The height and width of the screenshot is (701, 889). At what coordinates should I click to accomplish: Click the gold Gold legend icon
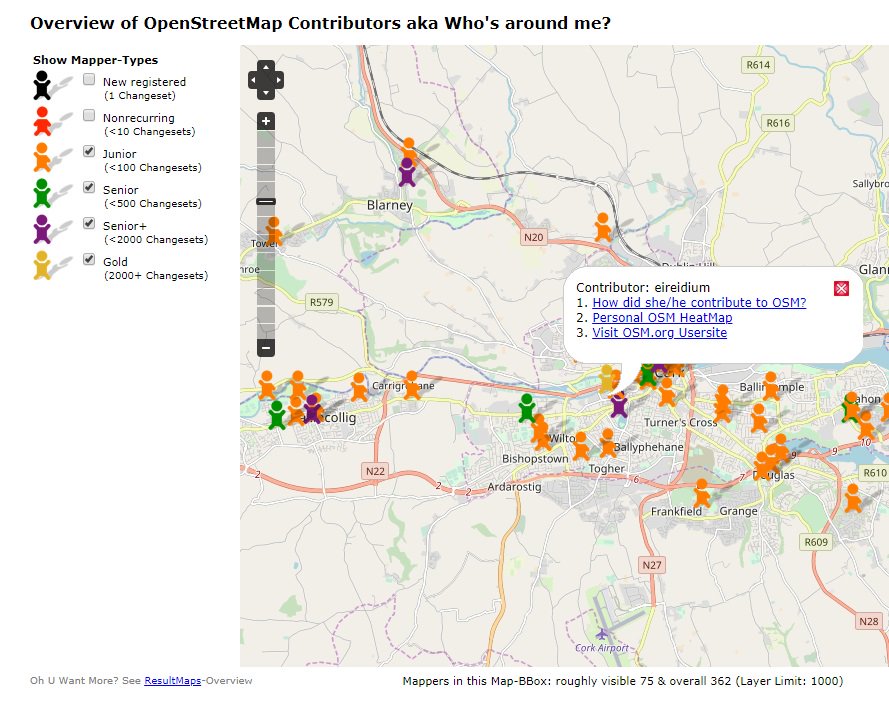42,265
